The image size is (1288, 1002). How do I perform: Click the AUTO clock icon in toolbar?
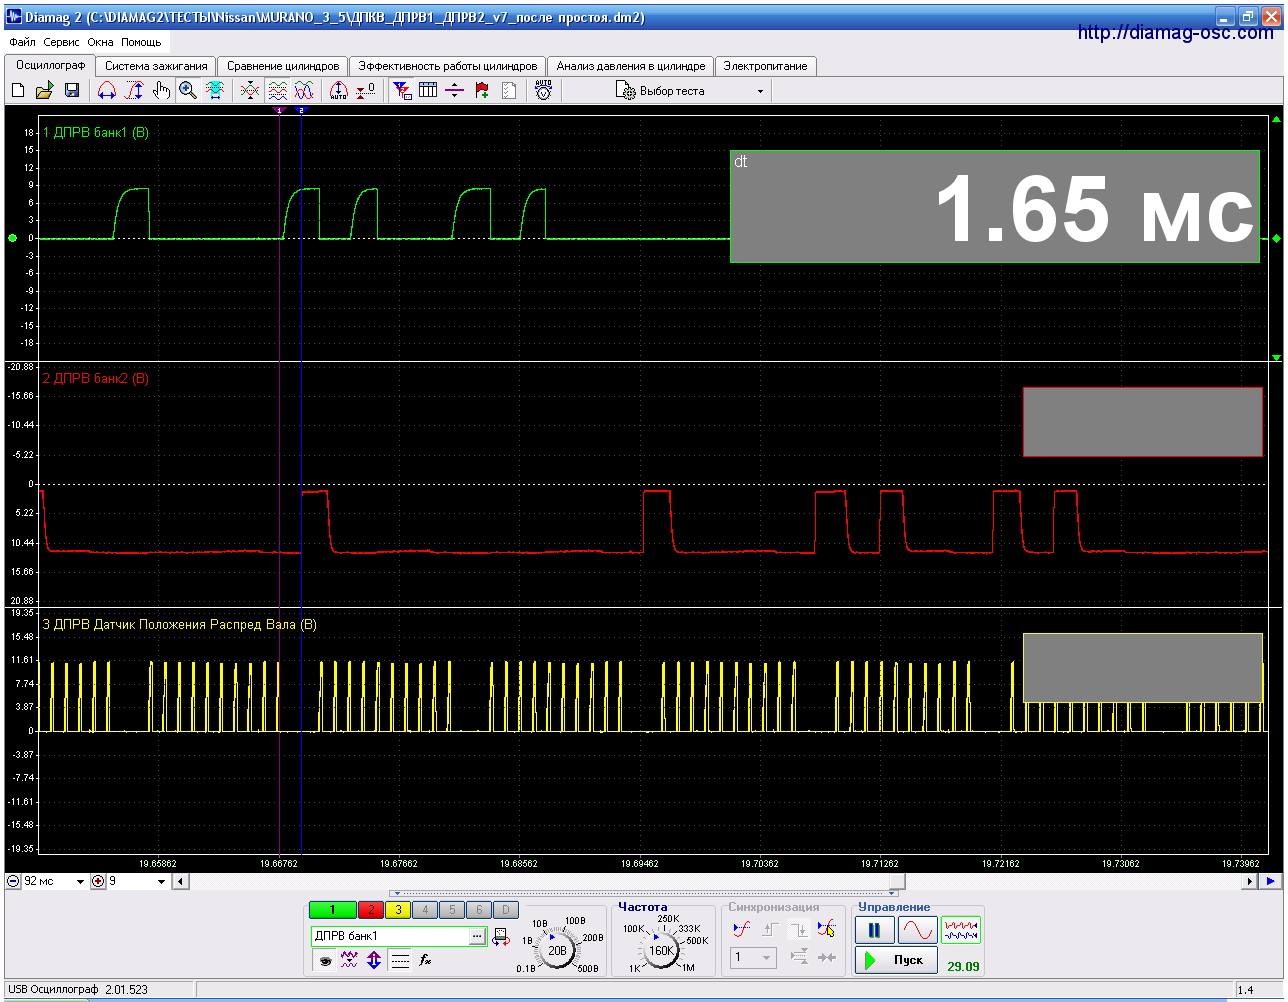[x=543, y=90]
